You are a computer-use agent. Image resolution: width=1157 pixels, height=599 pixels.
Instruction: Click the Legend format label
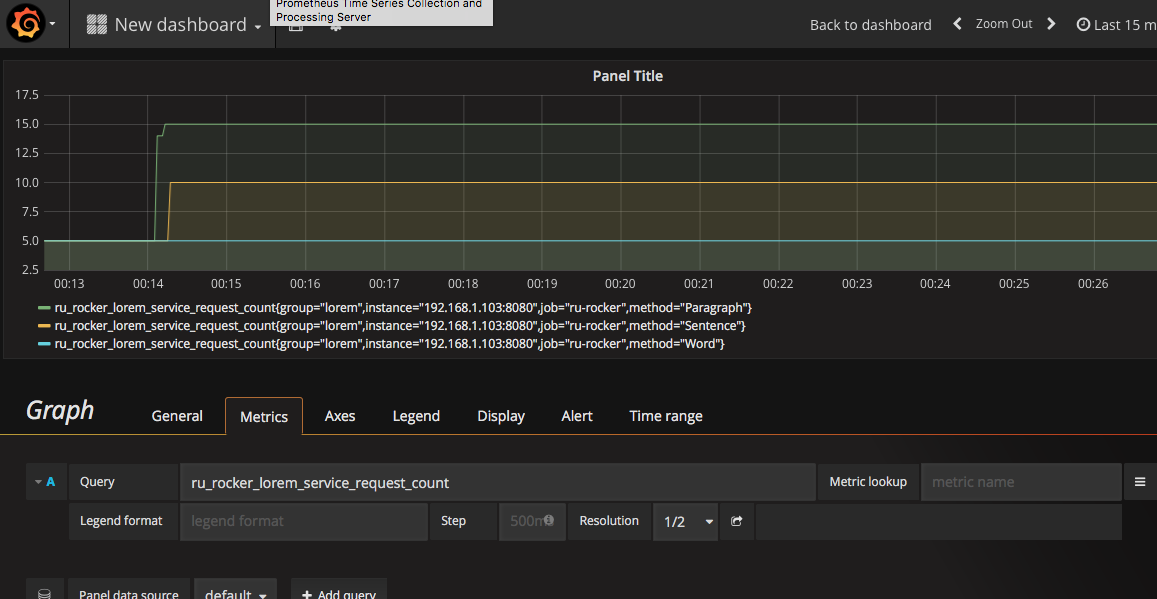121,521
